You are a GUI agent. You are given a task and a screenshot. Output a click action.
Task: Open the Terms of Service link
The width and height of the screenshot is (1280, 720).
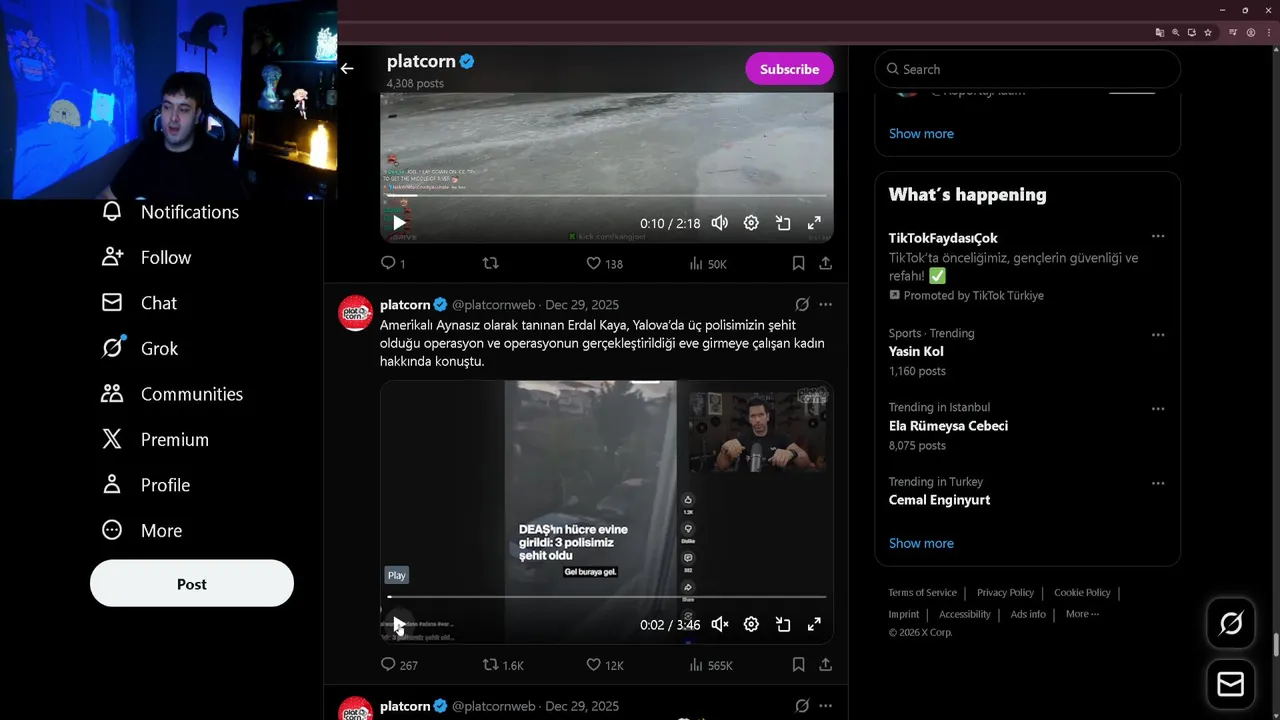[x=922, y=593]
